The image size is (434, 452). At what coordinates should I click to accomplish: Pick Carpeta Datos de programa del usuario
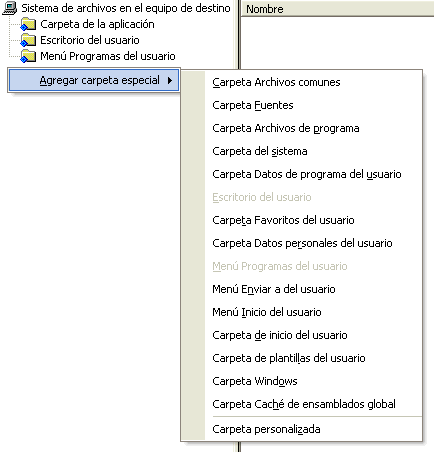(x=307, y=174)
